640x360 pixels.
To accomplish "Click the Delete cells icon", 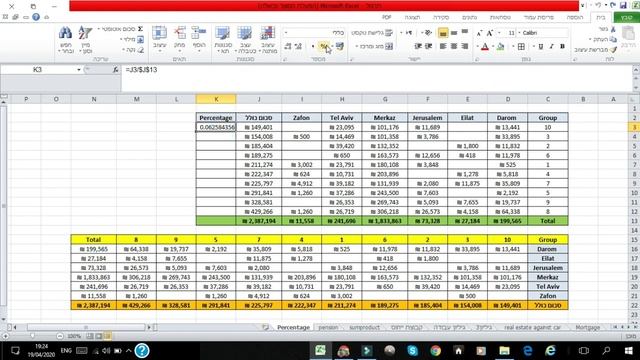I will coord(180,37).
